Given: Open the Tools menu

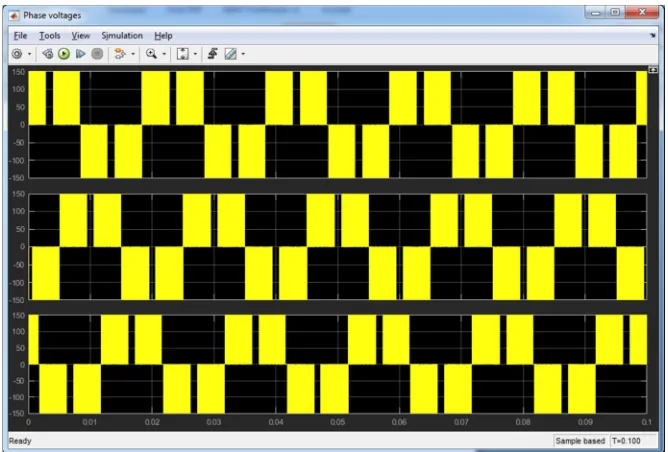Looking at the screenshot, I should pyautogui.click(x=50, y=36).
